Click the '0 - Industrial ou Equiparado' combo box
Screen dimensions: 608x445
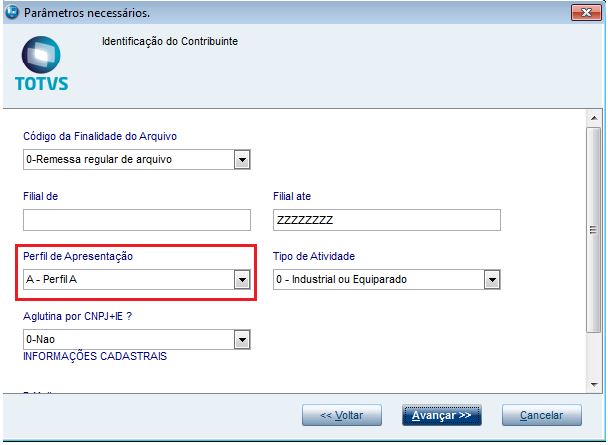(x=387, y=279)
